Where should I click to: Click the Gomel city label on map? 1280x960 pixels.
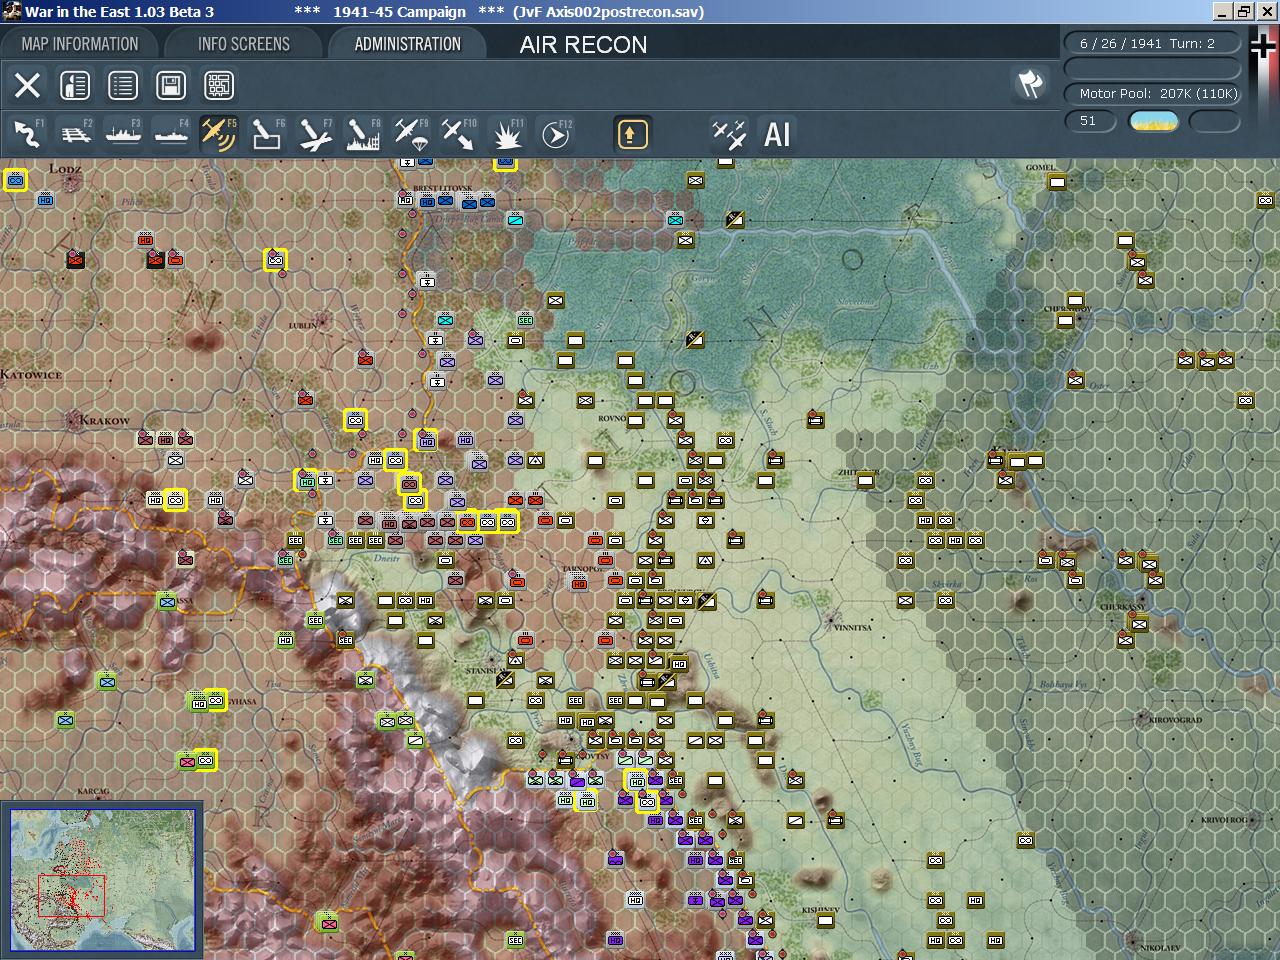(1040, 167)
